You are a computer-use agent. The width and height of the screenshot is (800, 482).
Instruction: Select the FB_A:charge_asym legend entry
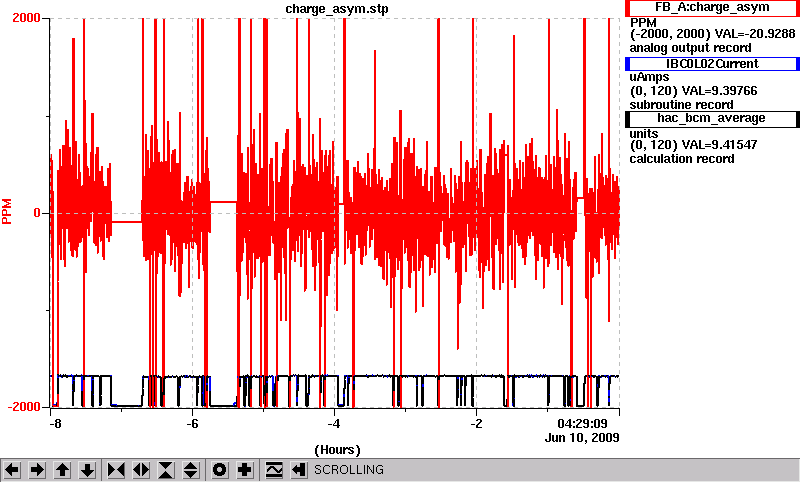[712, 8]
